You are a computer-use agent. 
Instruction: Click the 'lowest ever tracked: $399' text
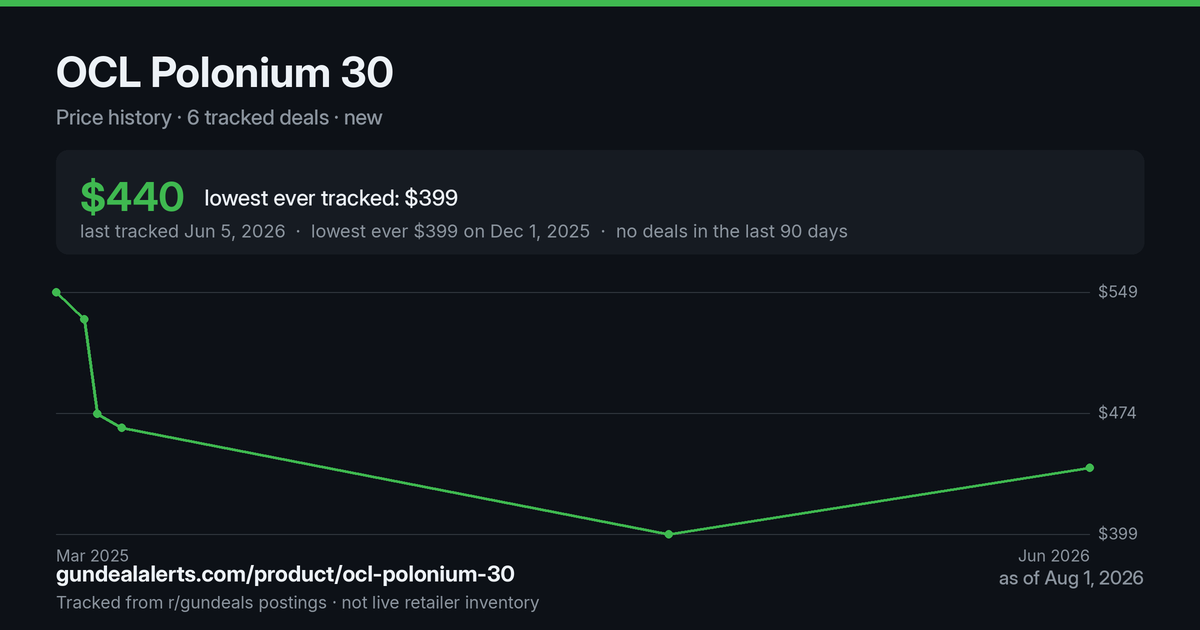(x=331, y=198)
